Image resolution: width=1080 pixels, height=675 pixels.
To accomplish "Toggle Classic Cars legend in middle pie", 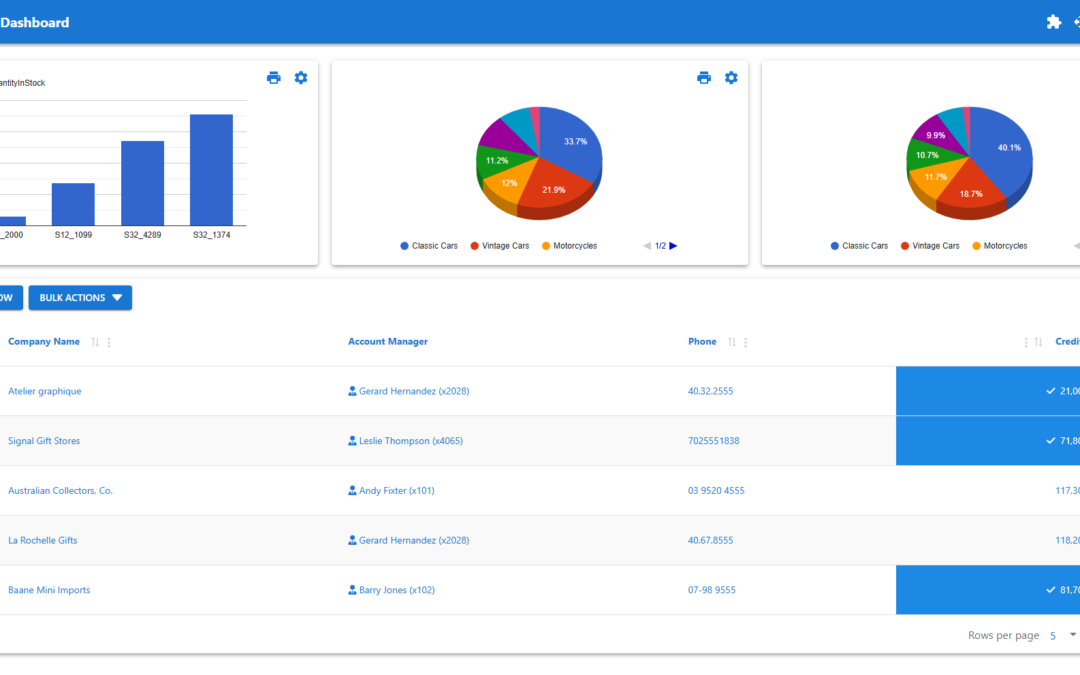I will click(429, 246).
